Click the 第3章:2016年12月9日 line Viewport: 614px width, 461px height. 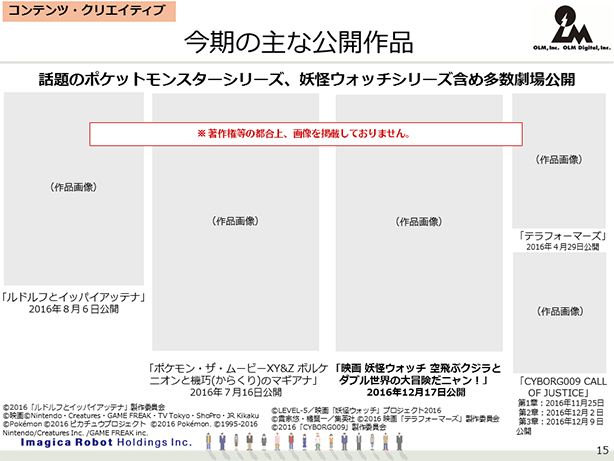tap(561, 422)
